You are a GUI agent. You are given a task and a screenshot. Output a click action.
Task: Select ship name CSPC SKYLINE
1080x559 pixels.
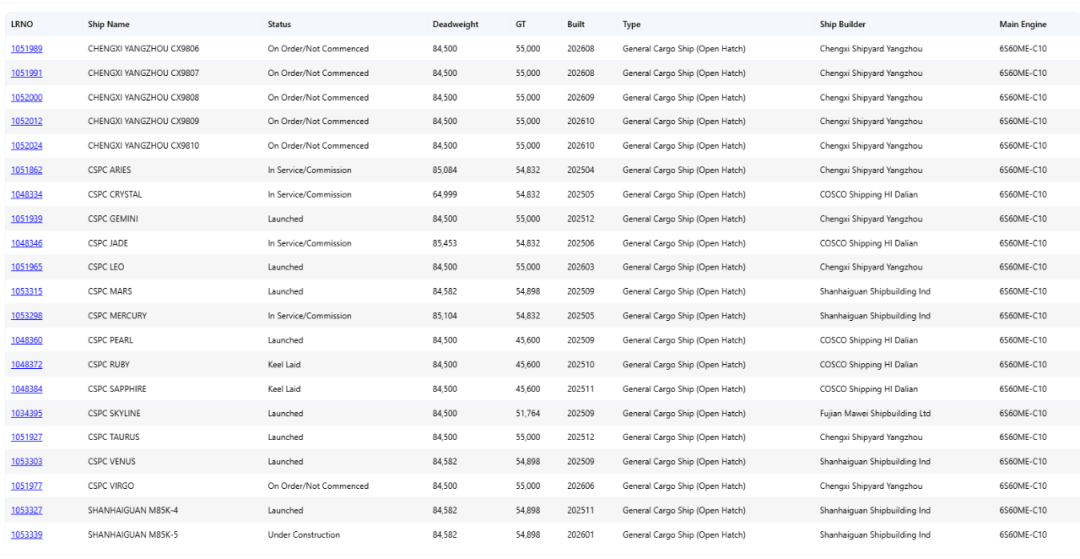click(x=115, y=414)
